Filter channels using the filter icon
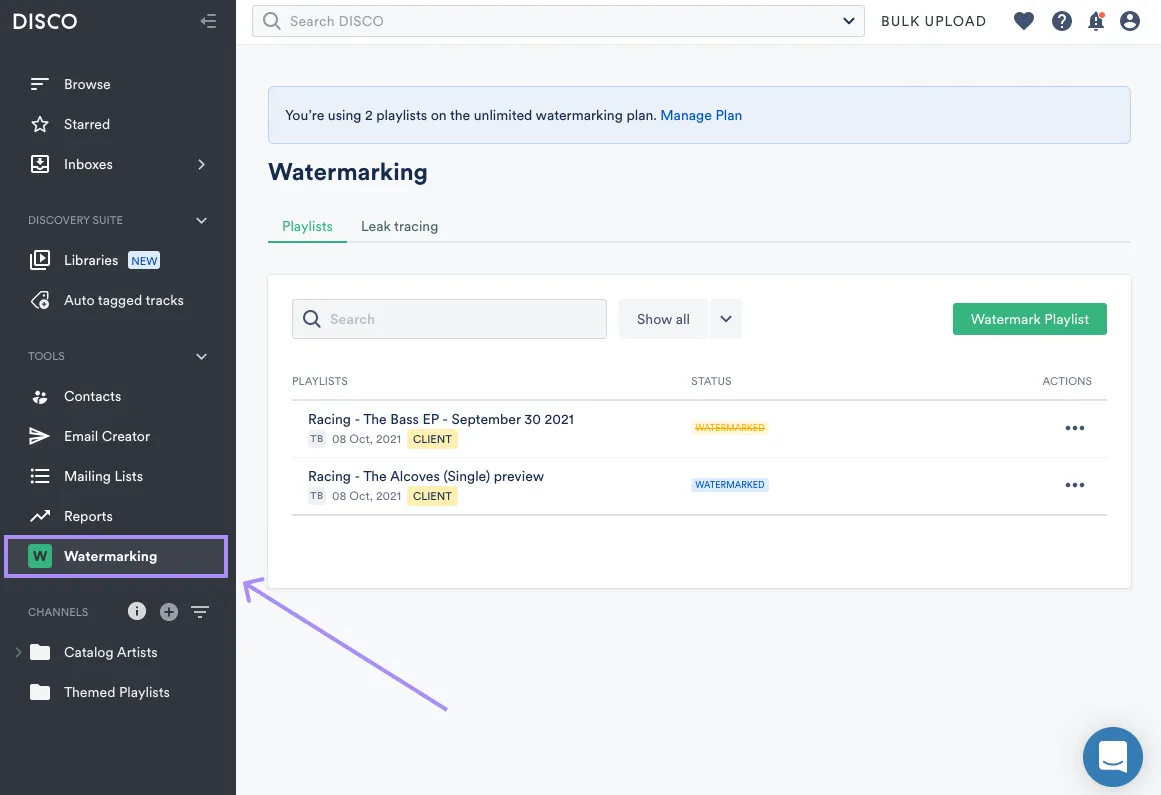The height and width of the screenshot is (795, 1161). coord(201,612)
